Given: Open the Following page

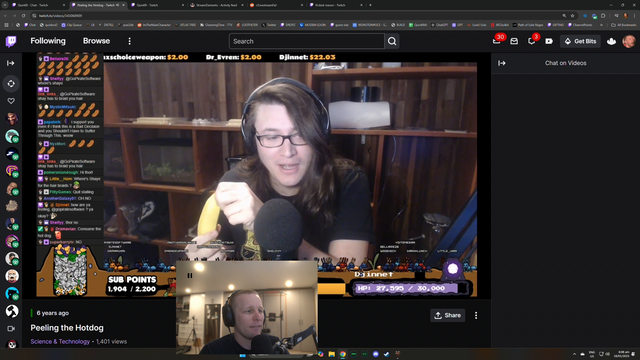Looking at the screenshot, I should pyautogui.click(x=48, y=41).
